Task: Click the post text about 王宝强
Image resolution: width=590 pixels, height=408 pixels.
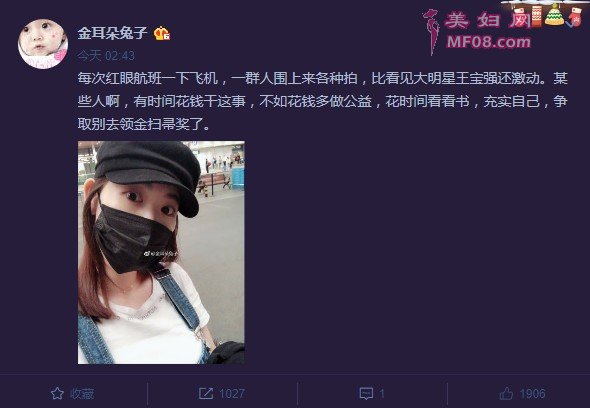Action: click(322, 101)
